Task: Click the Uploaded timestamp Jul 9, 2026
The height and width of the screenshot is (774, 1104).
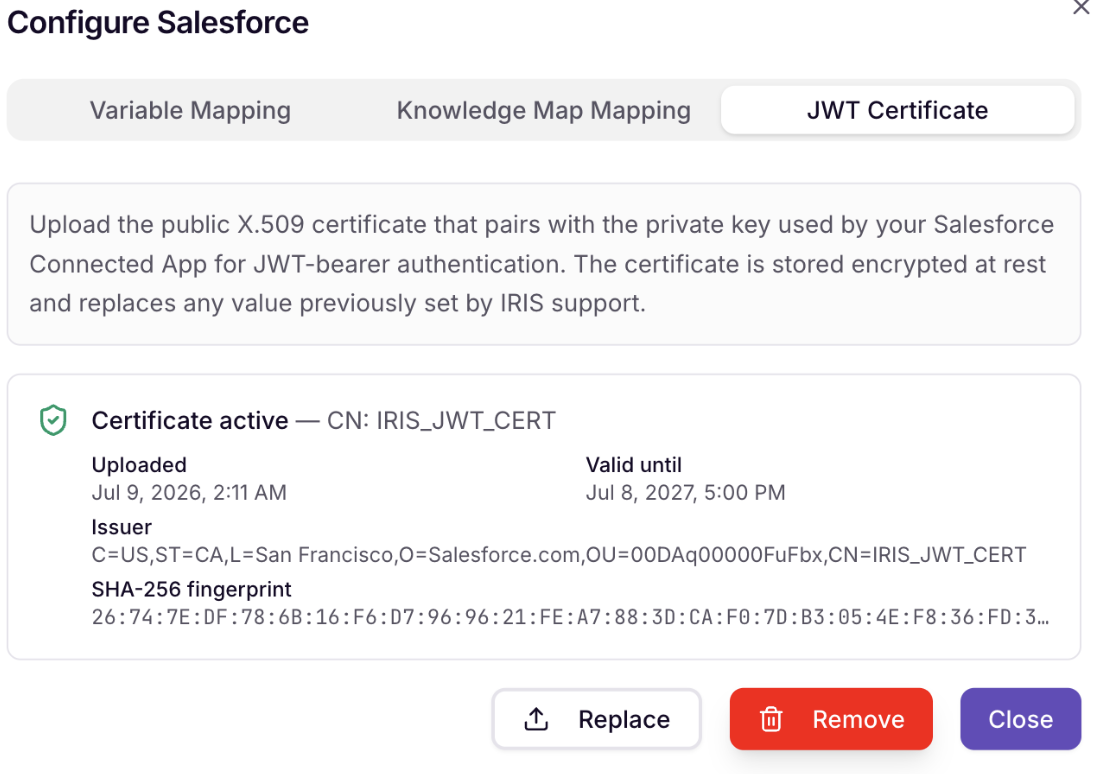Action: point(189,492)
